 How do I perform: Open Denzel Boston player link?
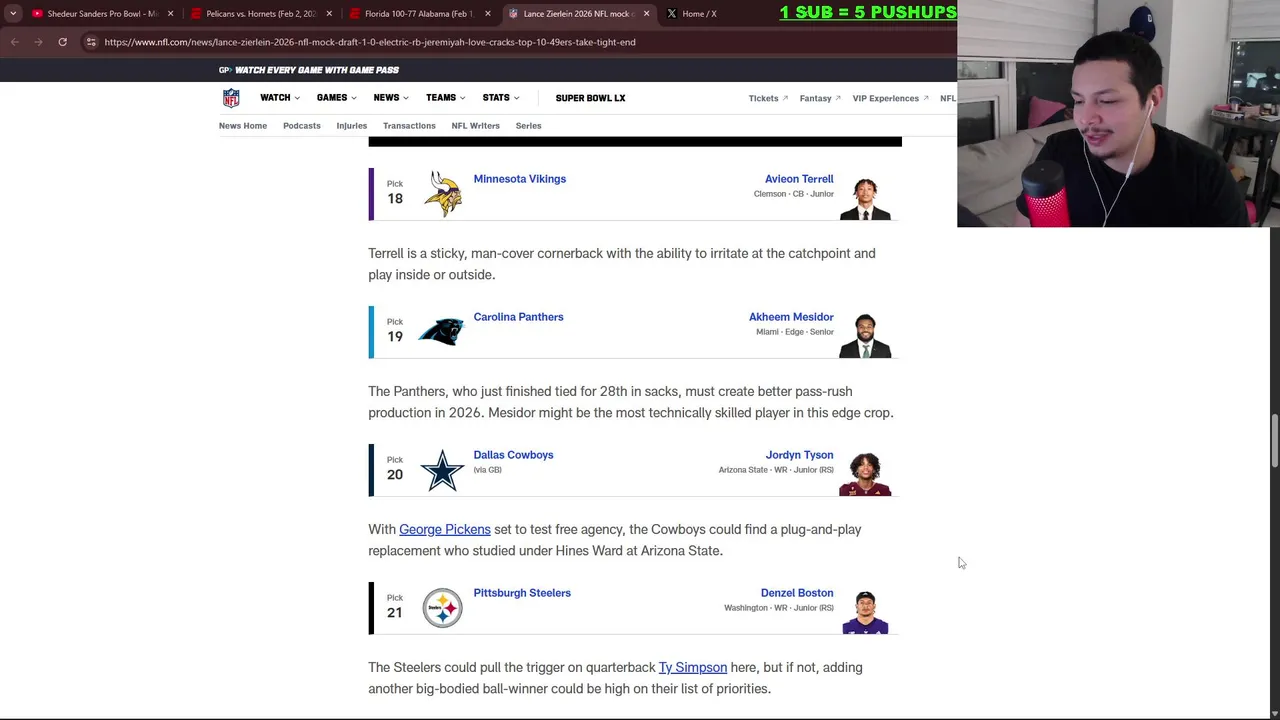pos(797,593)
